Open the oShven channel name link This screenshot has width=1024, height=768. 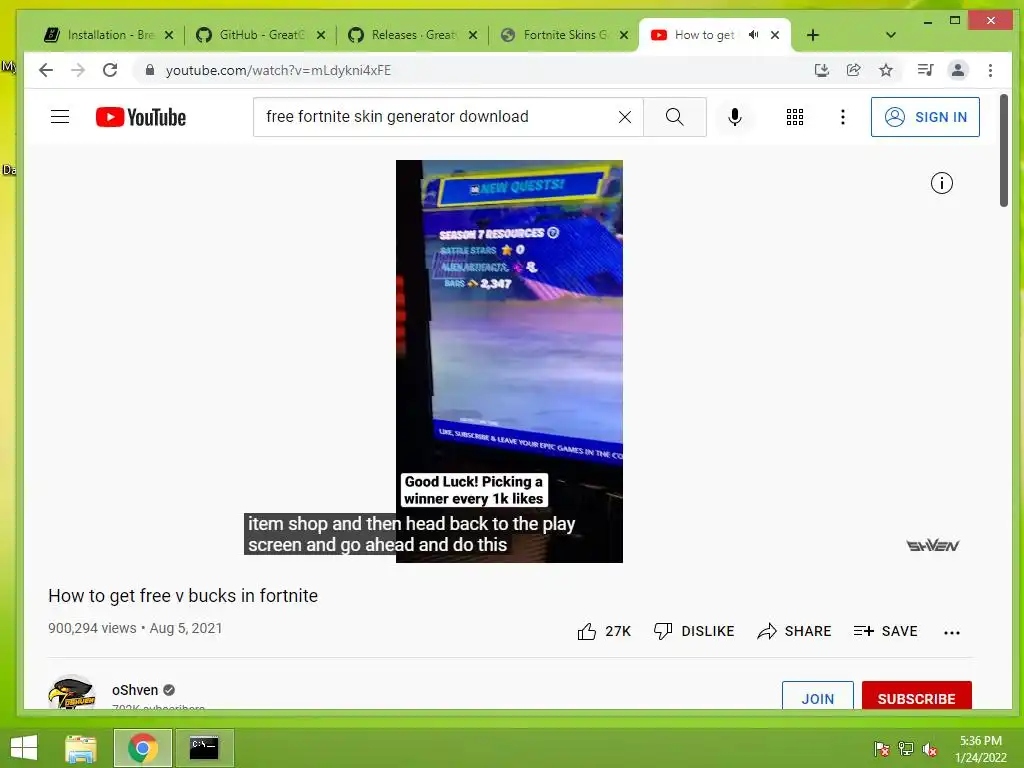[135, 690]
